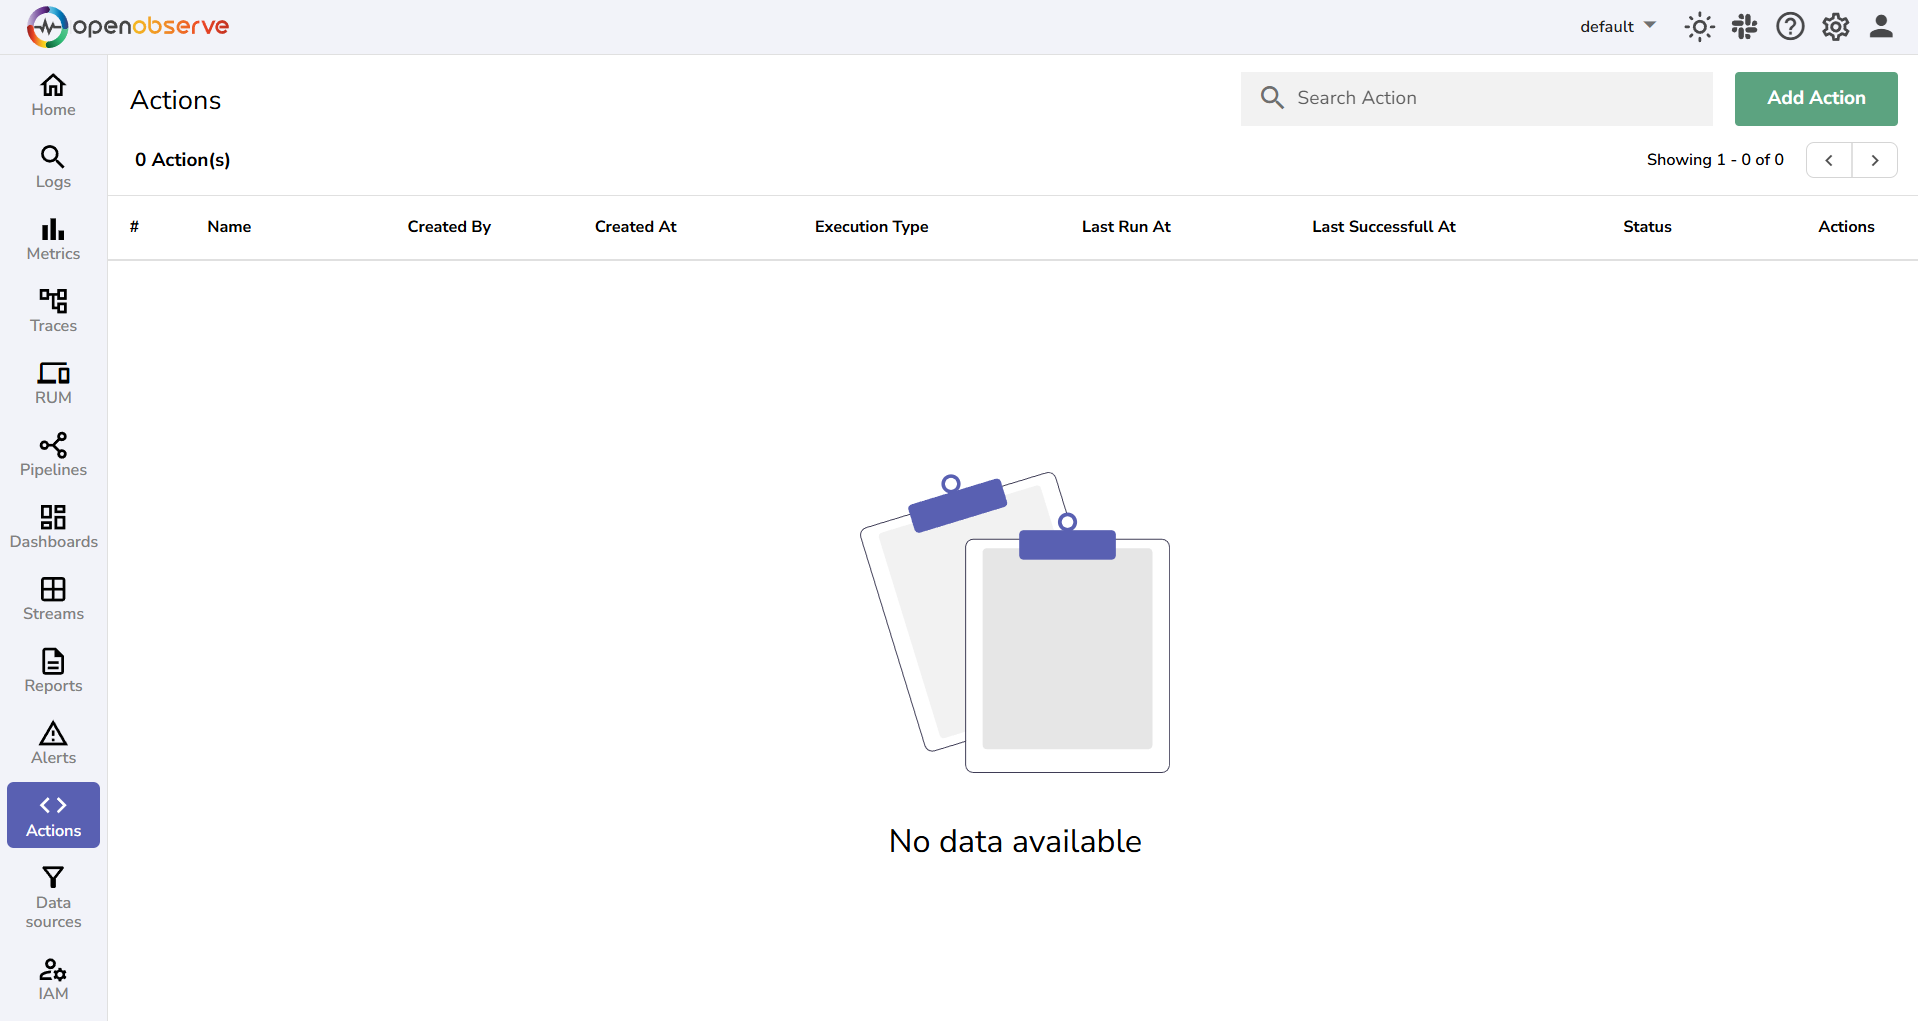Open the Traces view

pyautogui.click(x=52, y=310)
